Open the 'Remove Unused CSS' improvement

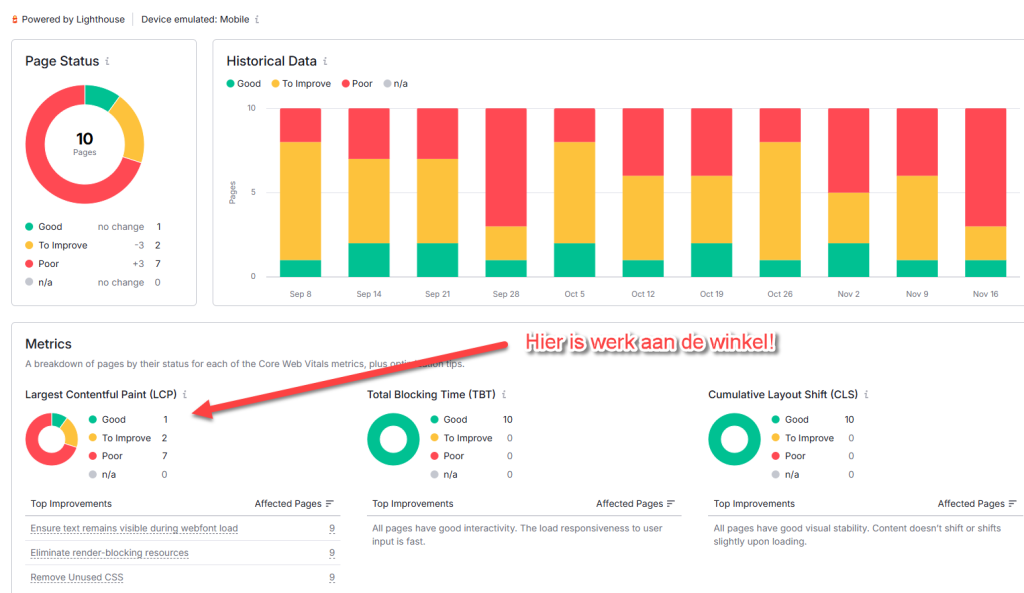pos(76,577)
